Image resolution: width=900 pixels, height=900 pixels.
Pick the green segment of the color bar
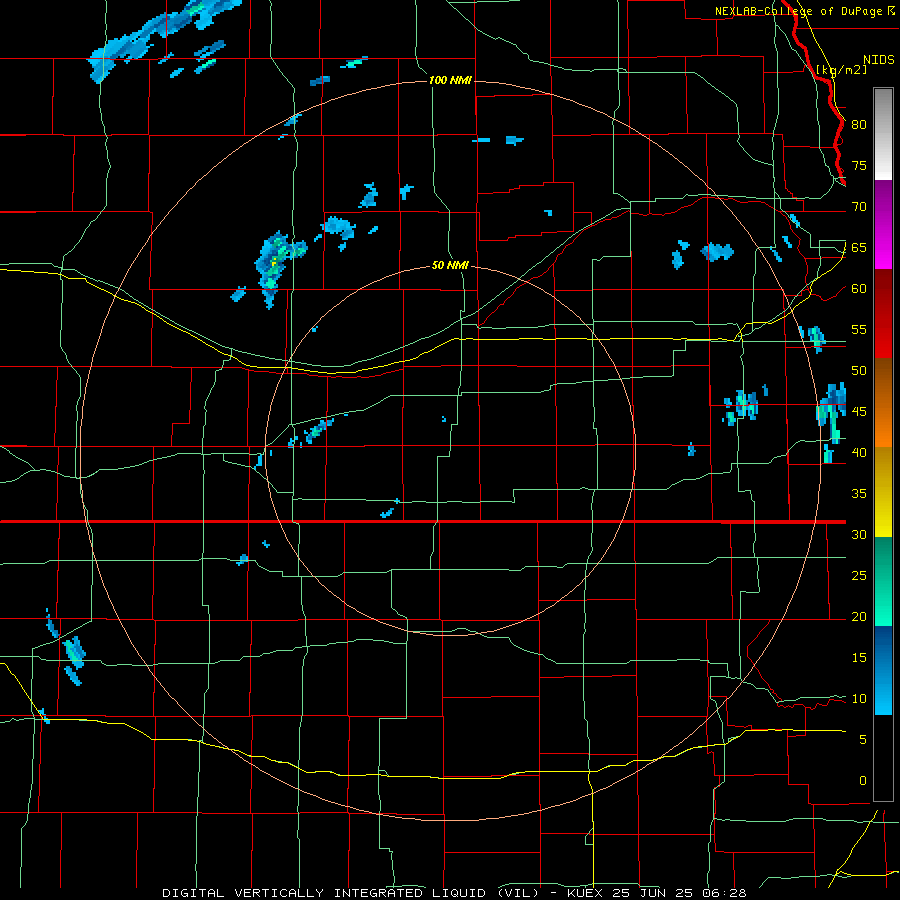[883, 581]
